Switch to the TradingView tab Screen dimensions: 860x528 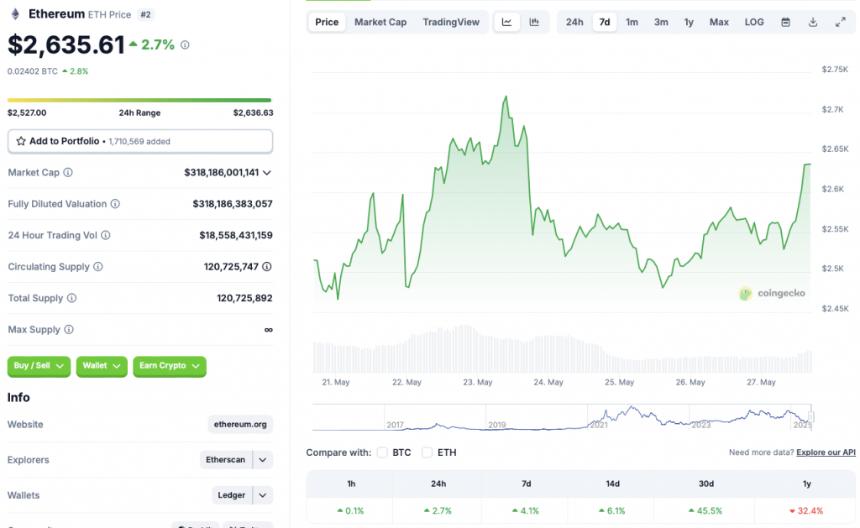click(451, 22)
